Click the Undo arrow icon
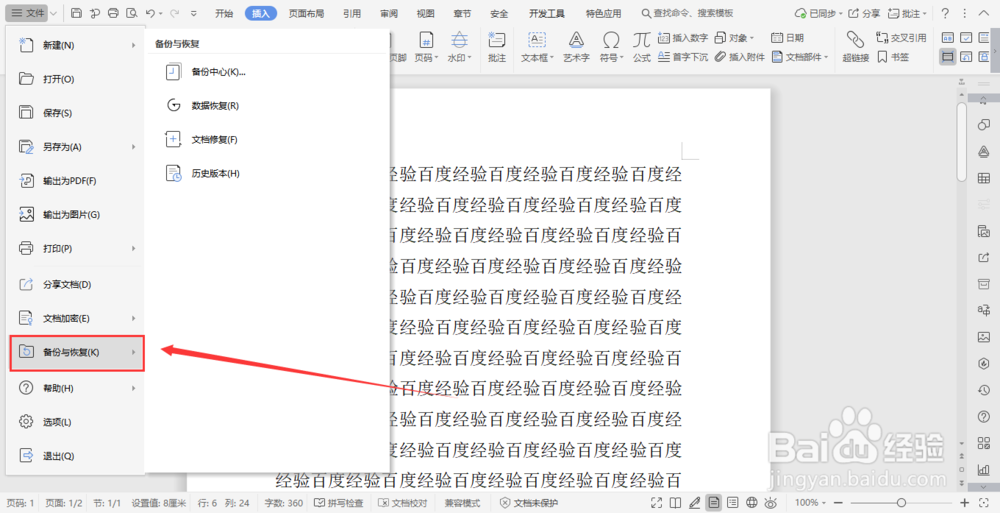 pyautogui.click(x=150, y=13)
